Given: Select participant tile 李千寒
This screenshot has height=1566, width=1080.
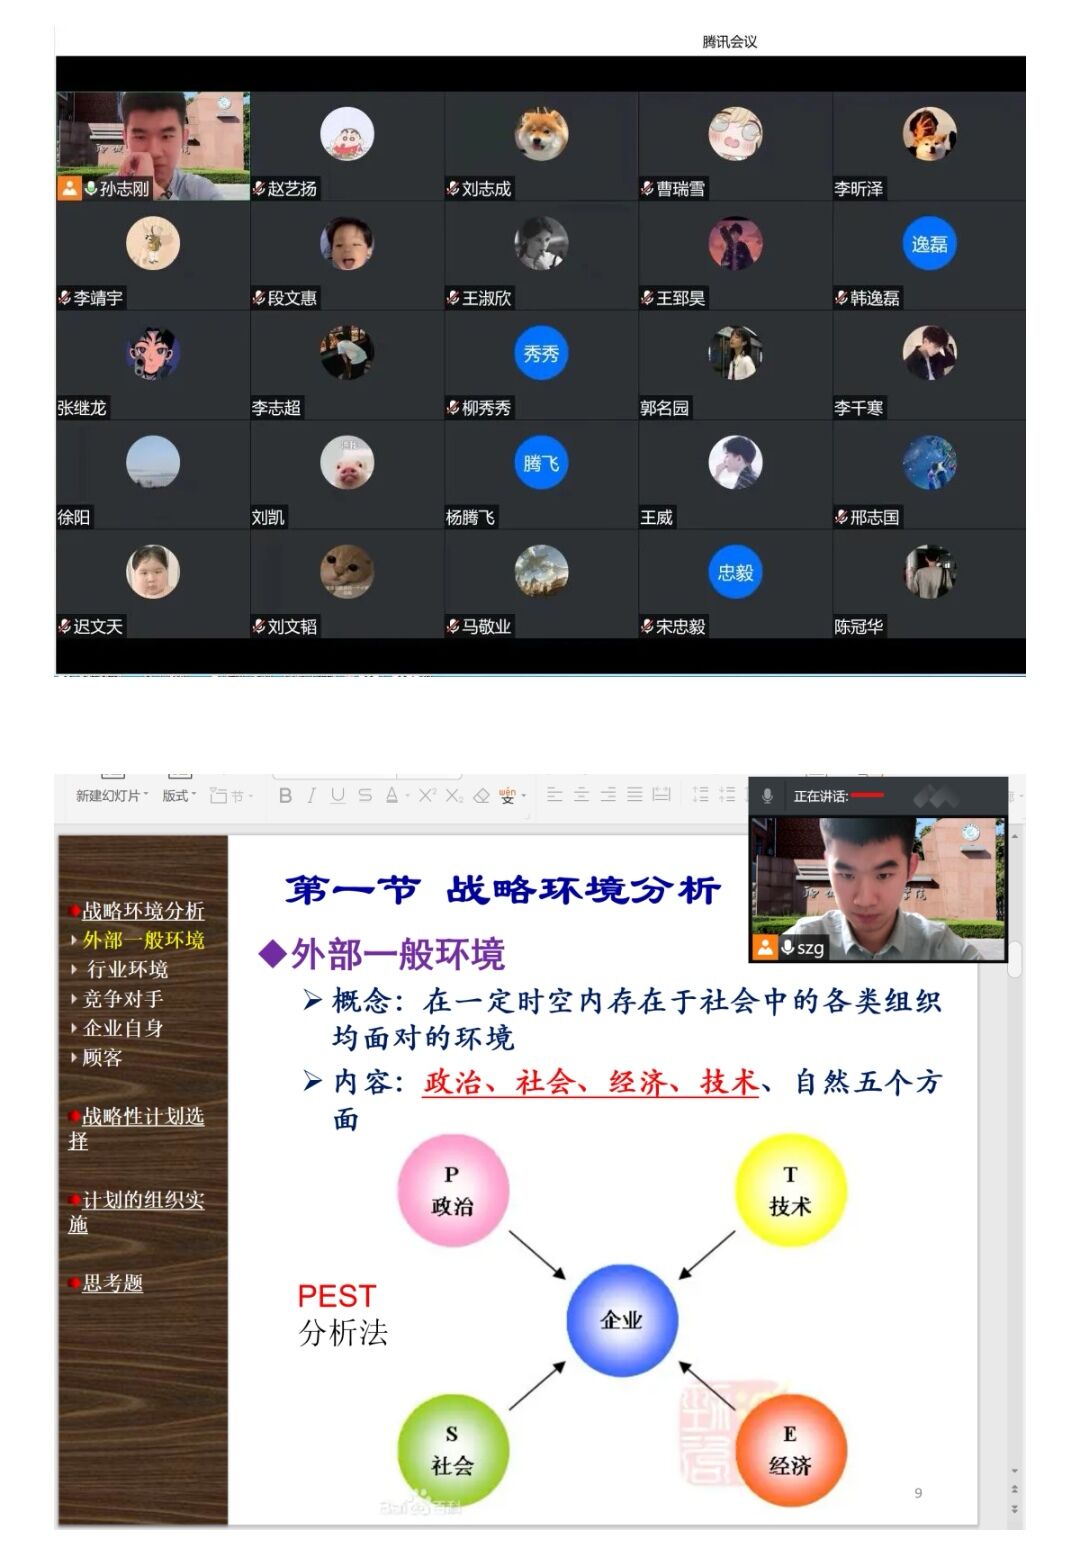Looking at the screenshot, I should coord(929,365).
